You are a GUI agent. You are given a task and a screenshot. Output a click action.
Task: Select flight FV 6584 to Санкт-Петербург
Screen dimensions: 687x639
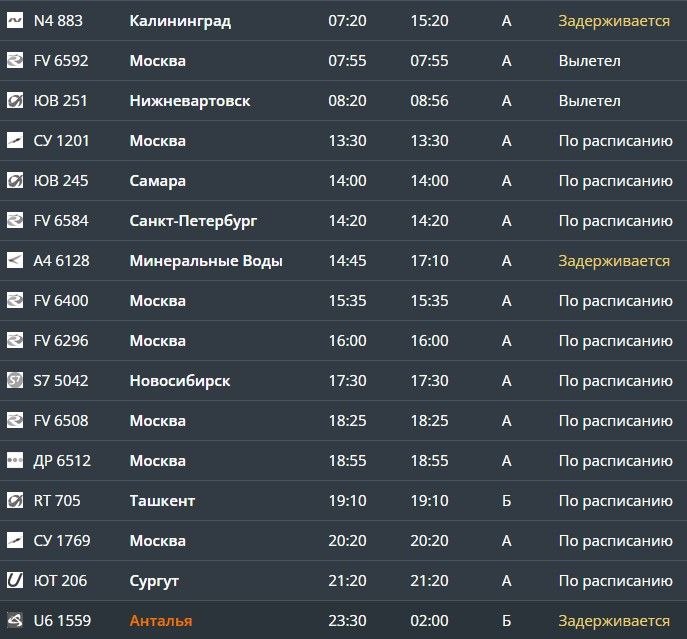click(344, 220)
